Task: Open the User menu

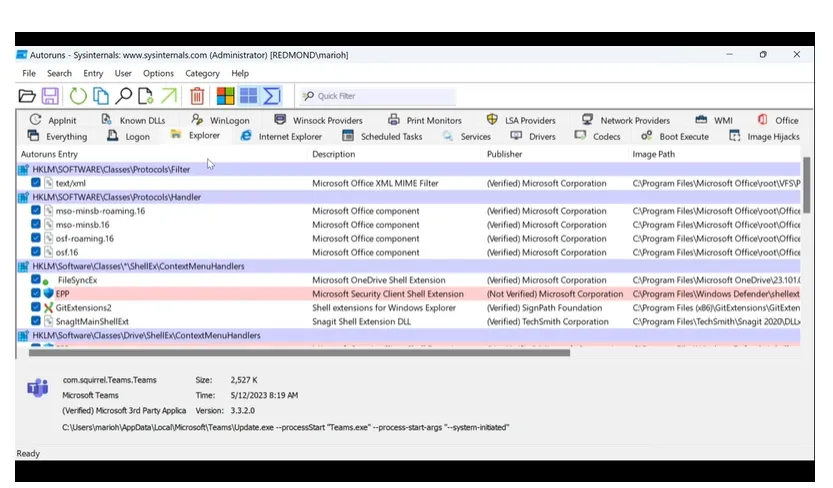Action: (x=123, y=73)
